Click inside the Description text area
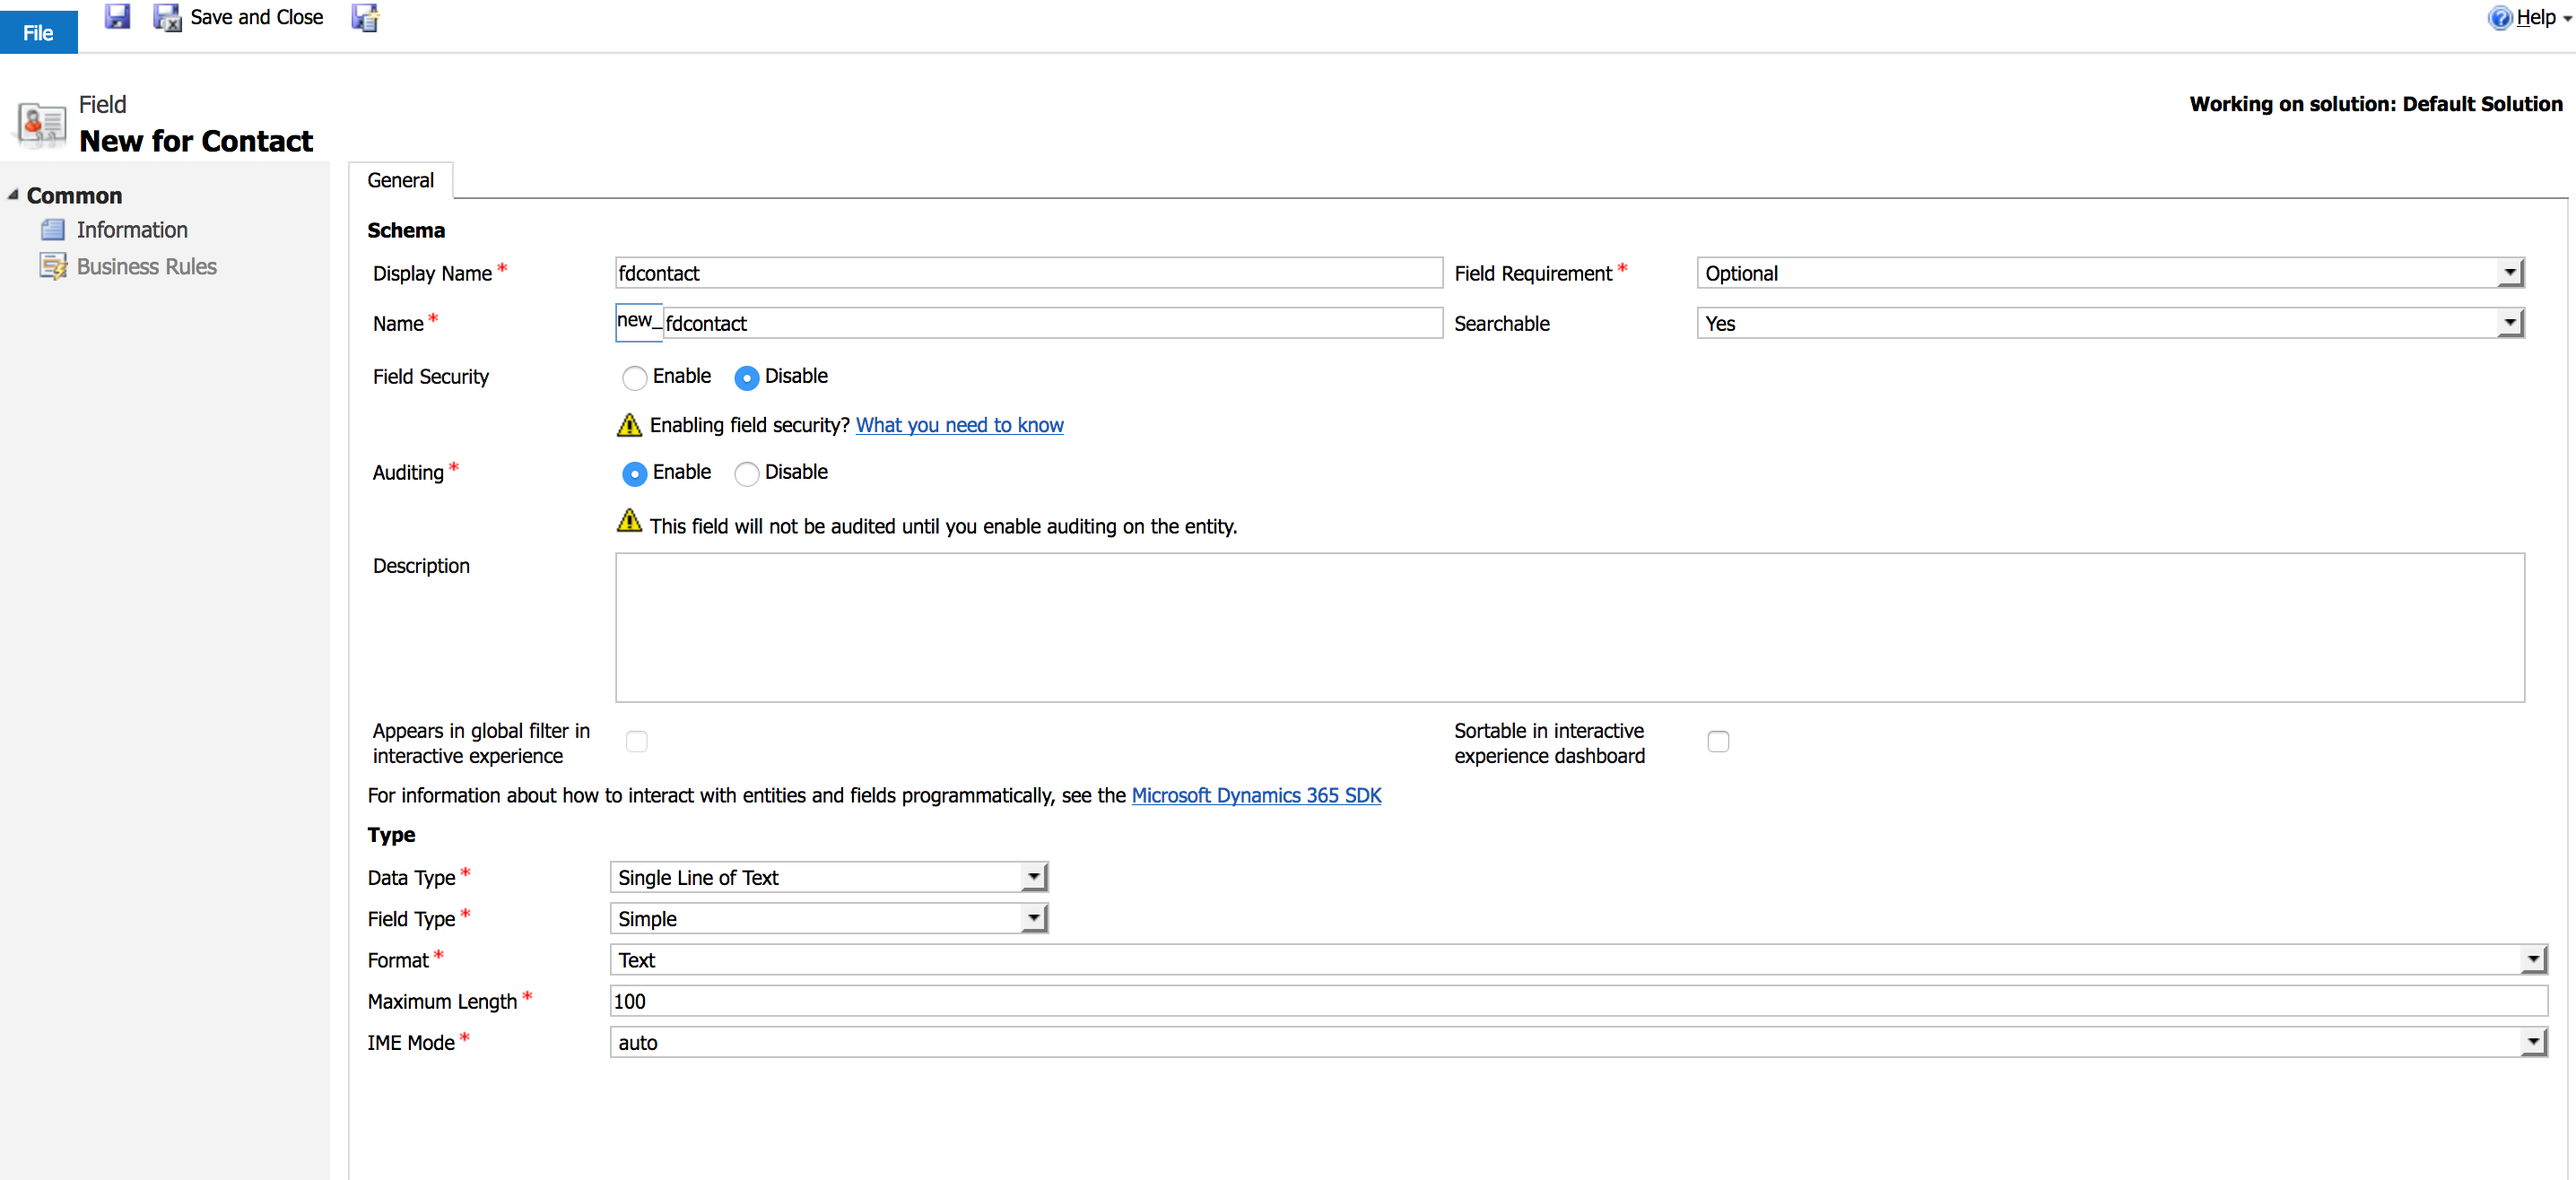Screen dimensions: 2576x1180 tap(1569, 628)
